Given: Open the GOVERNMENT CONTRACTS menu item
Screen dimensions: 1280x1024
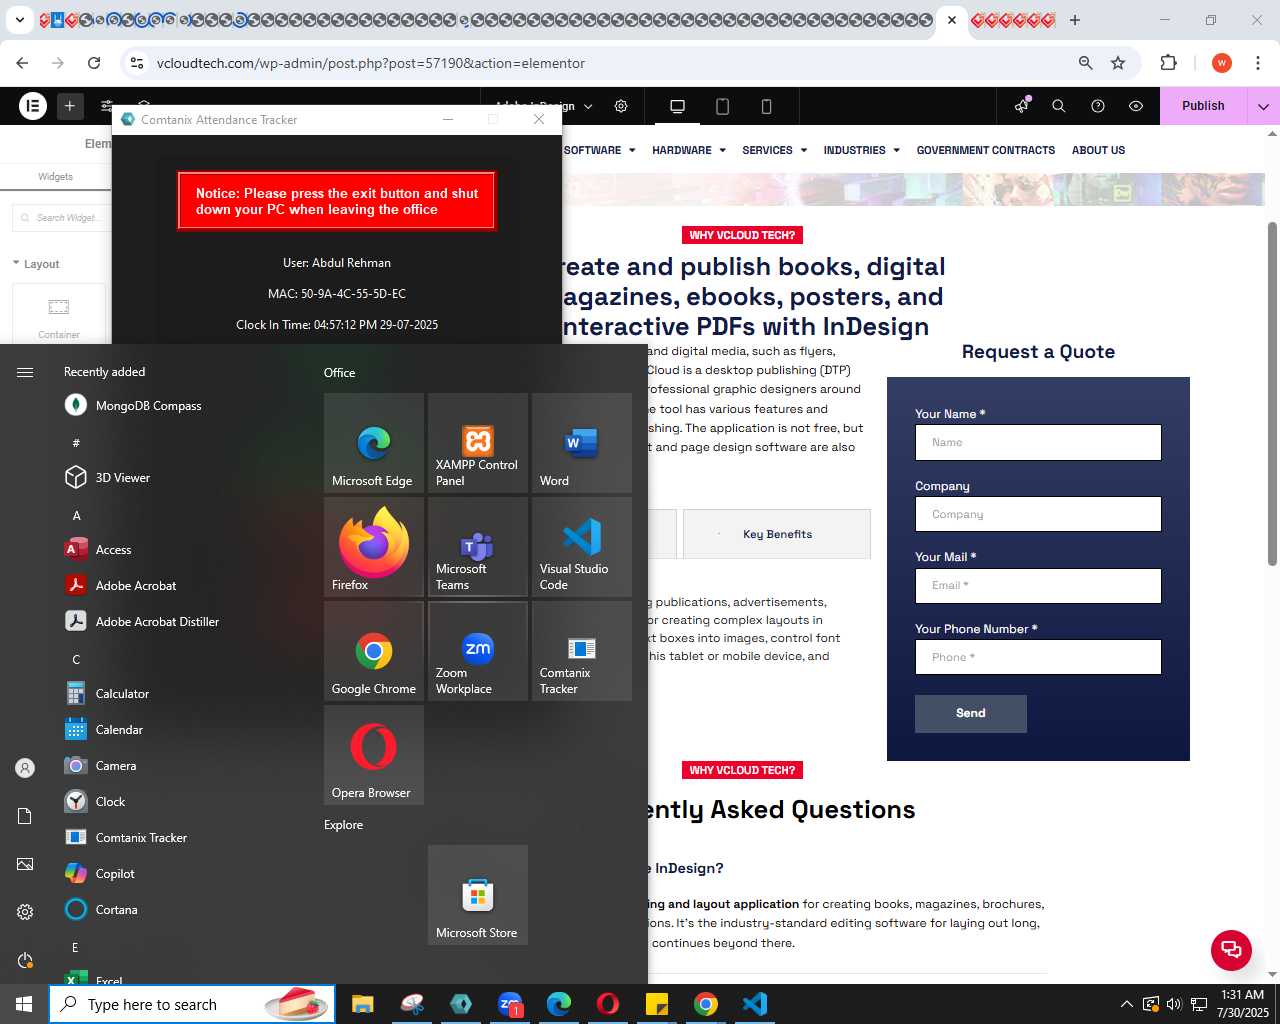Looking at the screenshot, I should tap(985, 150).
